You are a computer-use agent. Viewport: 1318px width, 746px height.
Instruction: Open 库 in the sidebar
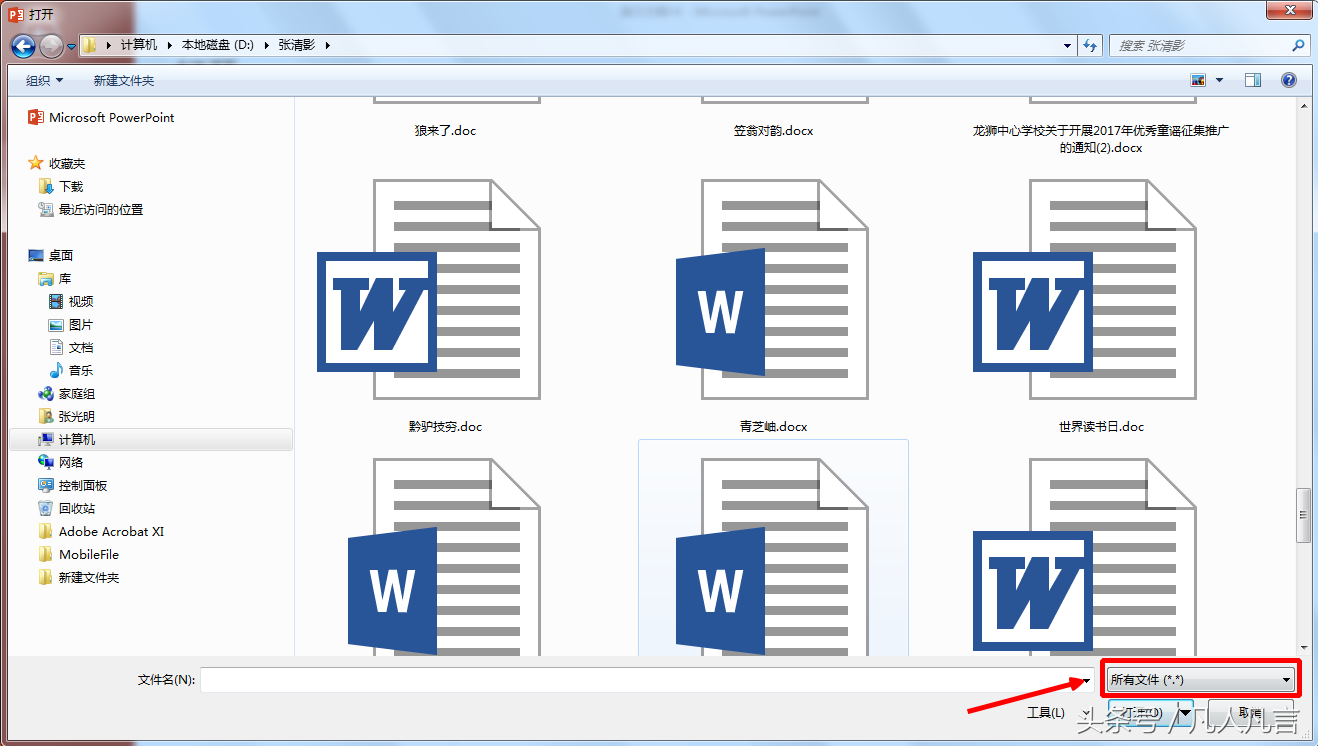[x=55, y=278]
